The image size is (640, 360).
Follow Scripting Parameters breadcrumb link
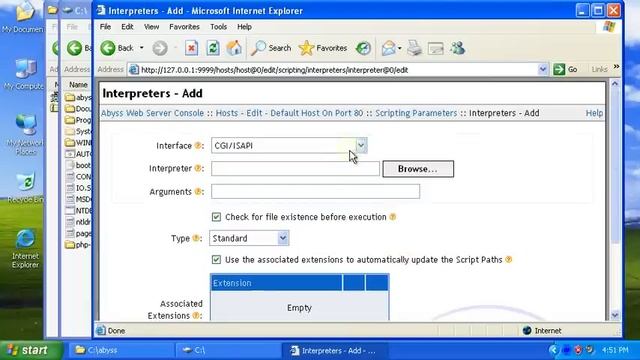coord(416,113)
